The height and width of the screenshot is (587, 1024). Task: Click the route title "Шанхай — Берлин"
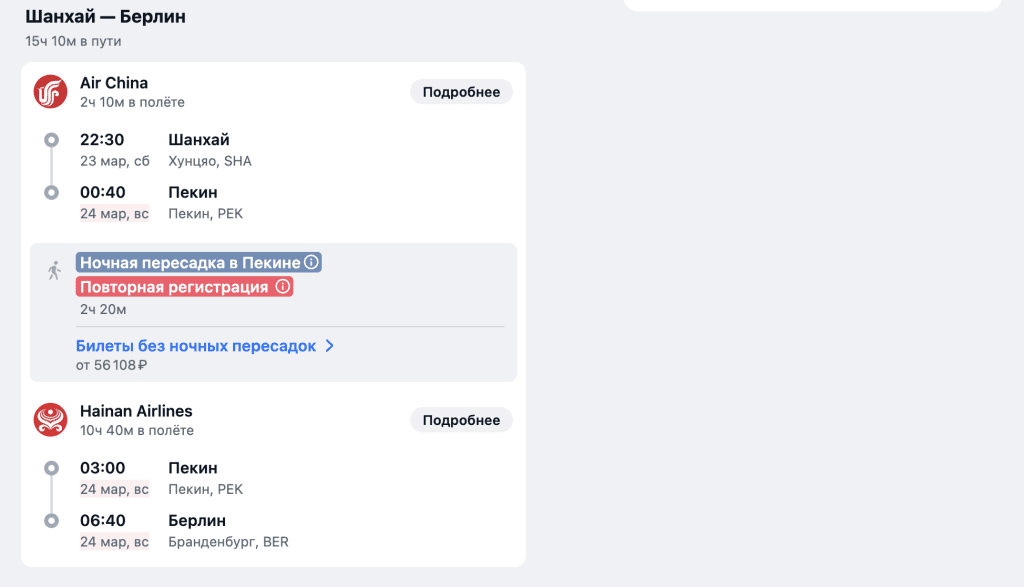pyautogui.click(x=104, y=16)
